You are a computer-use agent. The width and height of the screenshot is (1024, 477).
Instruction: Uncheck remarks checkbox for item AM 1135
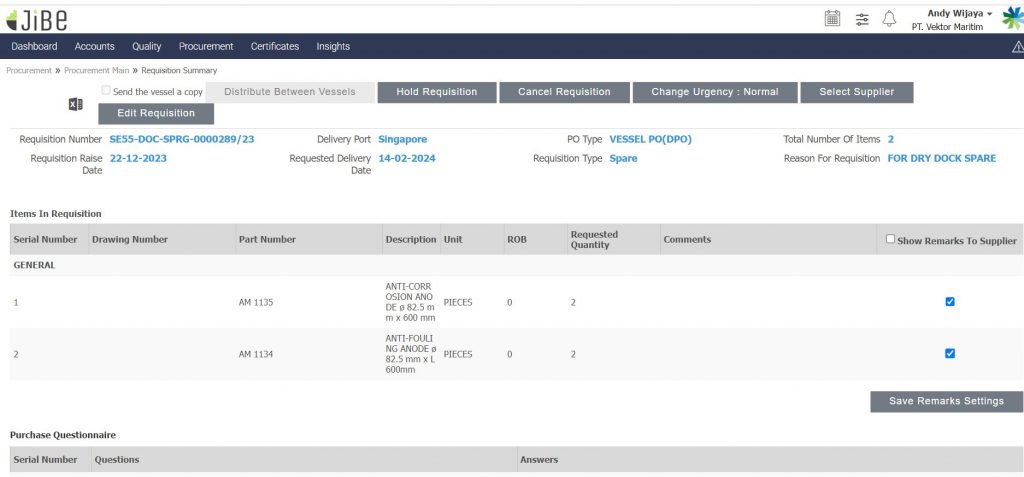pos(949,301)
